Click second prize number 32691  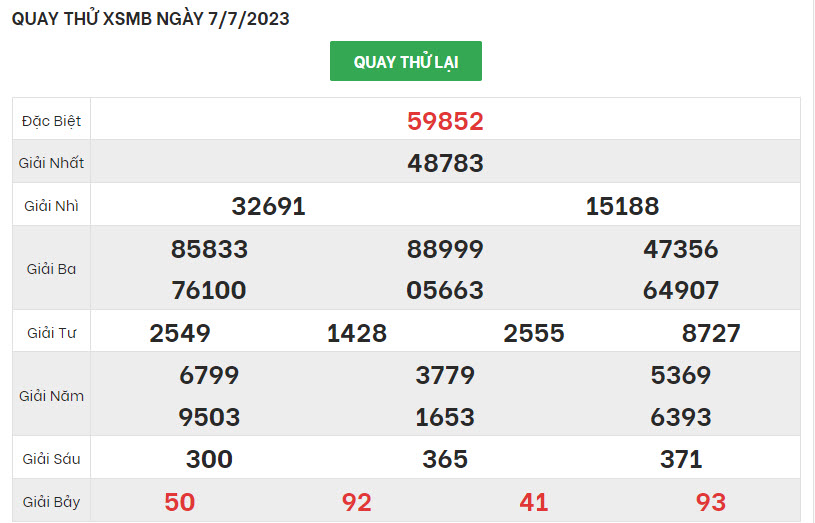(268, 206)
